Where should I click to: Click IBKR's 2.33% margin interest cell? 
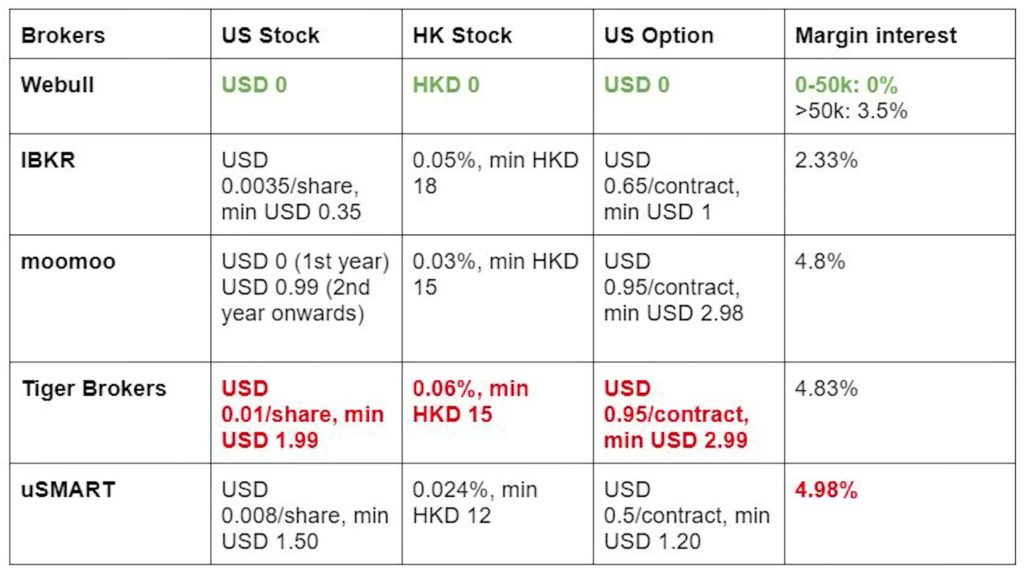[x=826, y=160]
